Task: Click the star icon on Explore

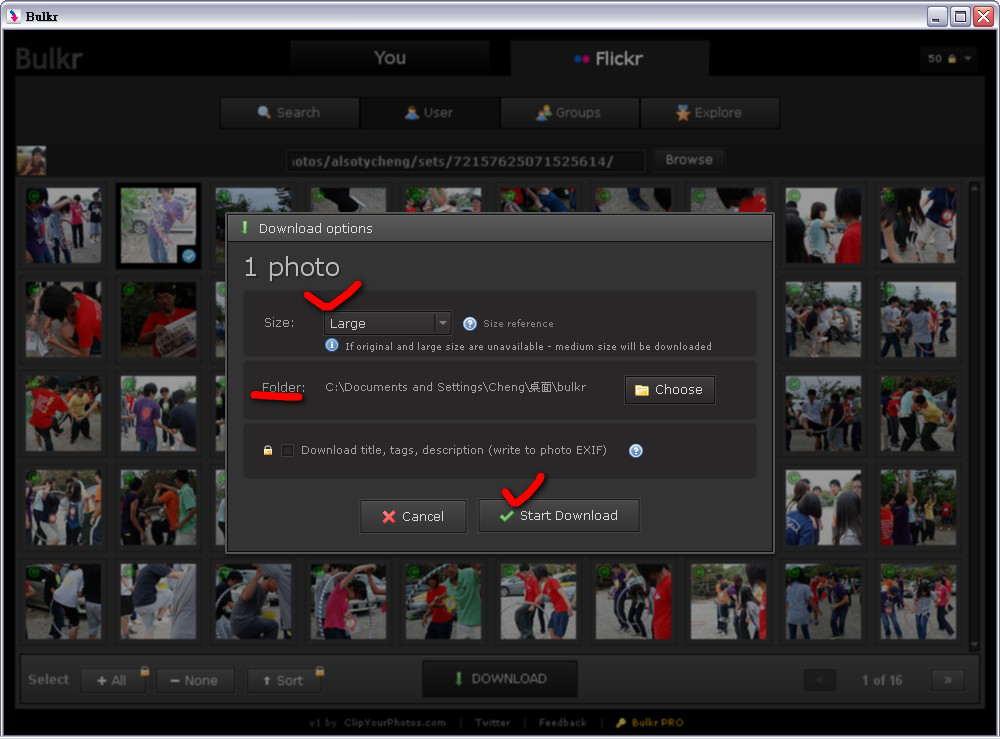Action: tap(683, 113)
